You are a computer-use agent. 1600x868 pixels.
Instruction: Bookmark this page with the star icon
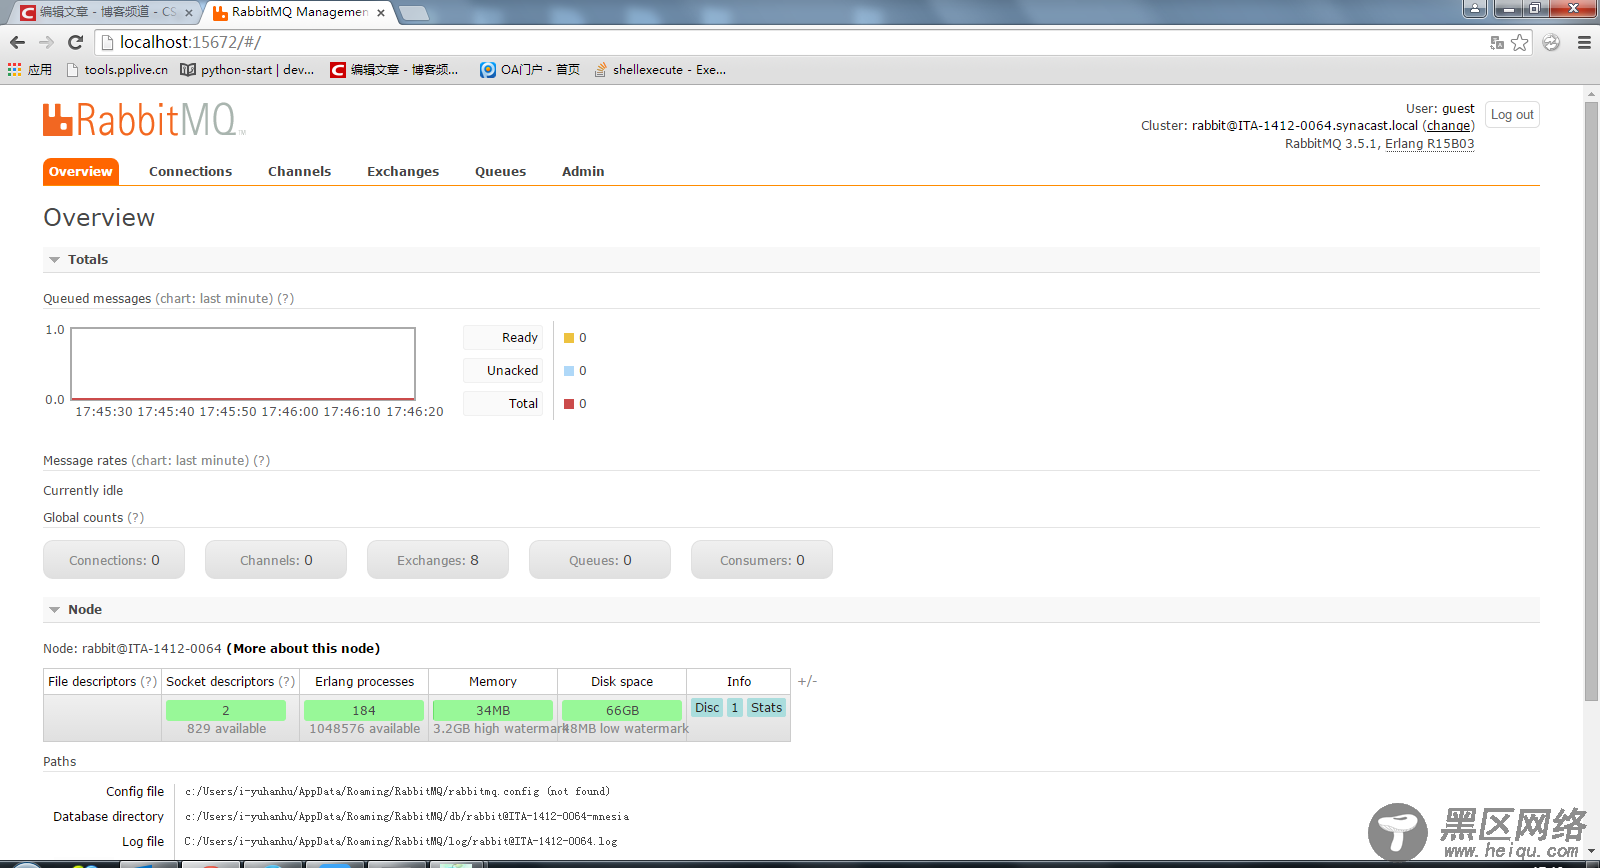(x=1520, y=42)
